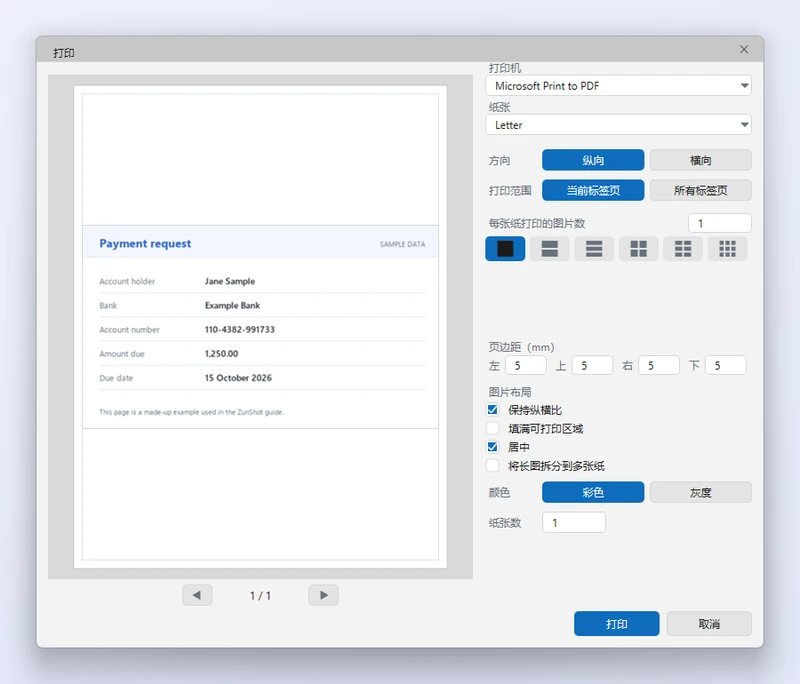800x684 pixels.
Task: Toggle the 保持纵横比 checkbox
Action: 492,410
